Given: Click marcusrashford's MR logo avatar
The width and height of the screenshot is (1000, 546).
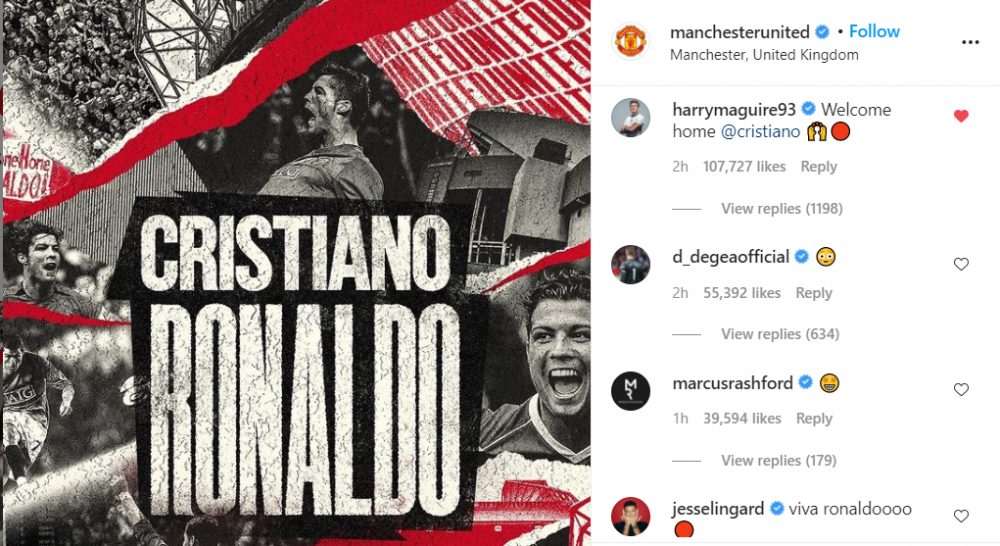Looking at the screenshot, I should click(630, 390).
